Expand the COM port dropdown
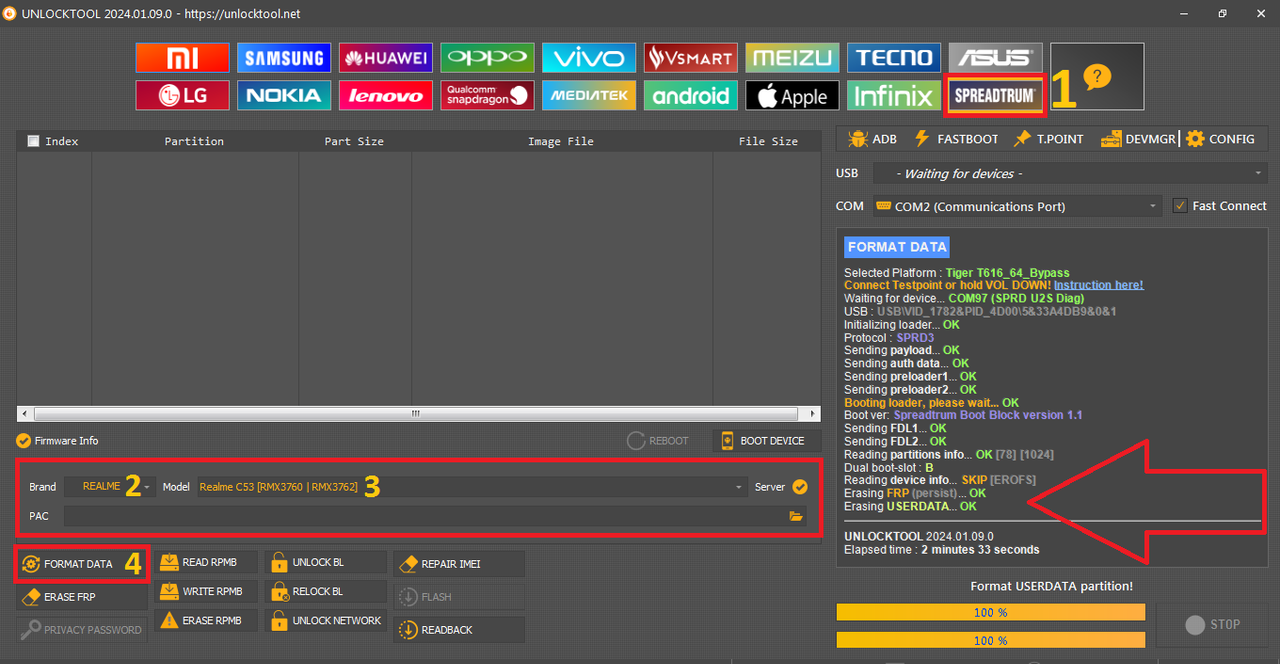 1017,206
